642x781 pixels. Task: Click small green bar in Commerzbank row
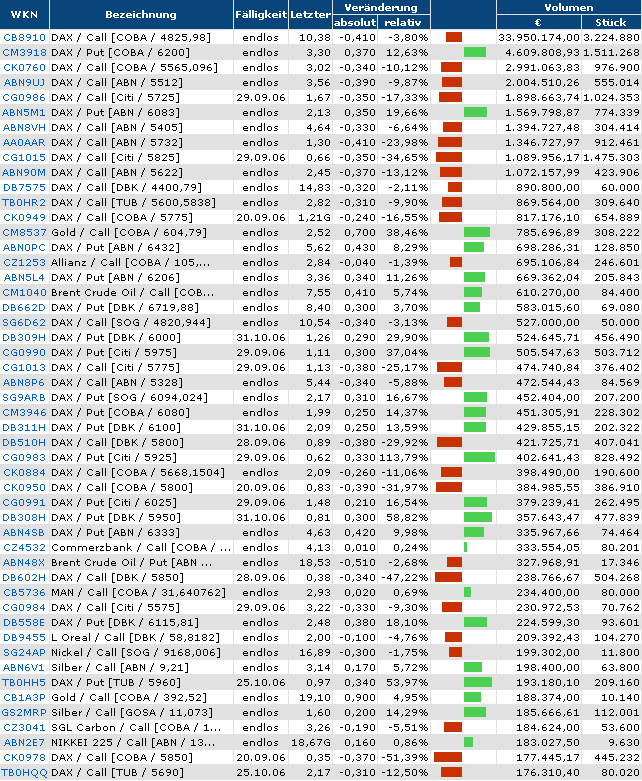(465, 547)
